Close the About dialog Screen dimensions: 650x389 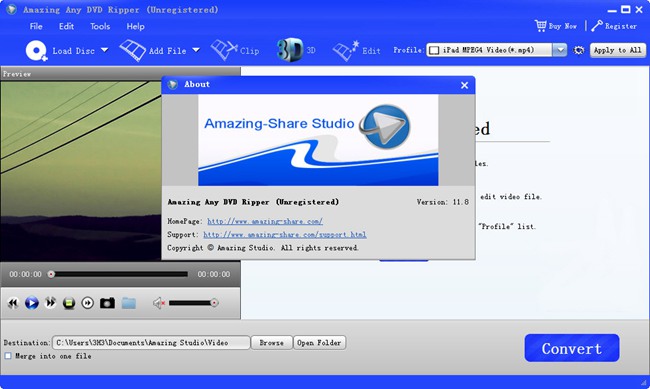(464, 85)
